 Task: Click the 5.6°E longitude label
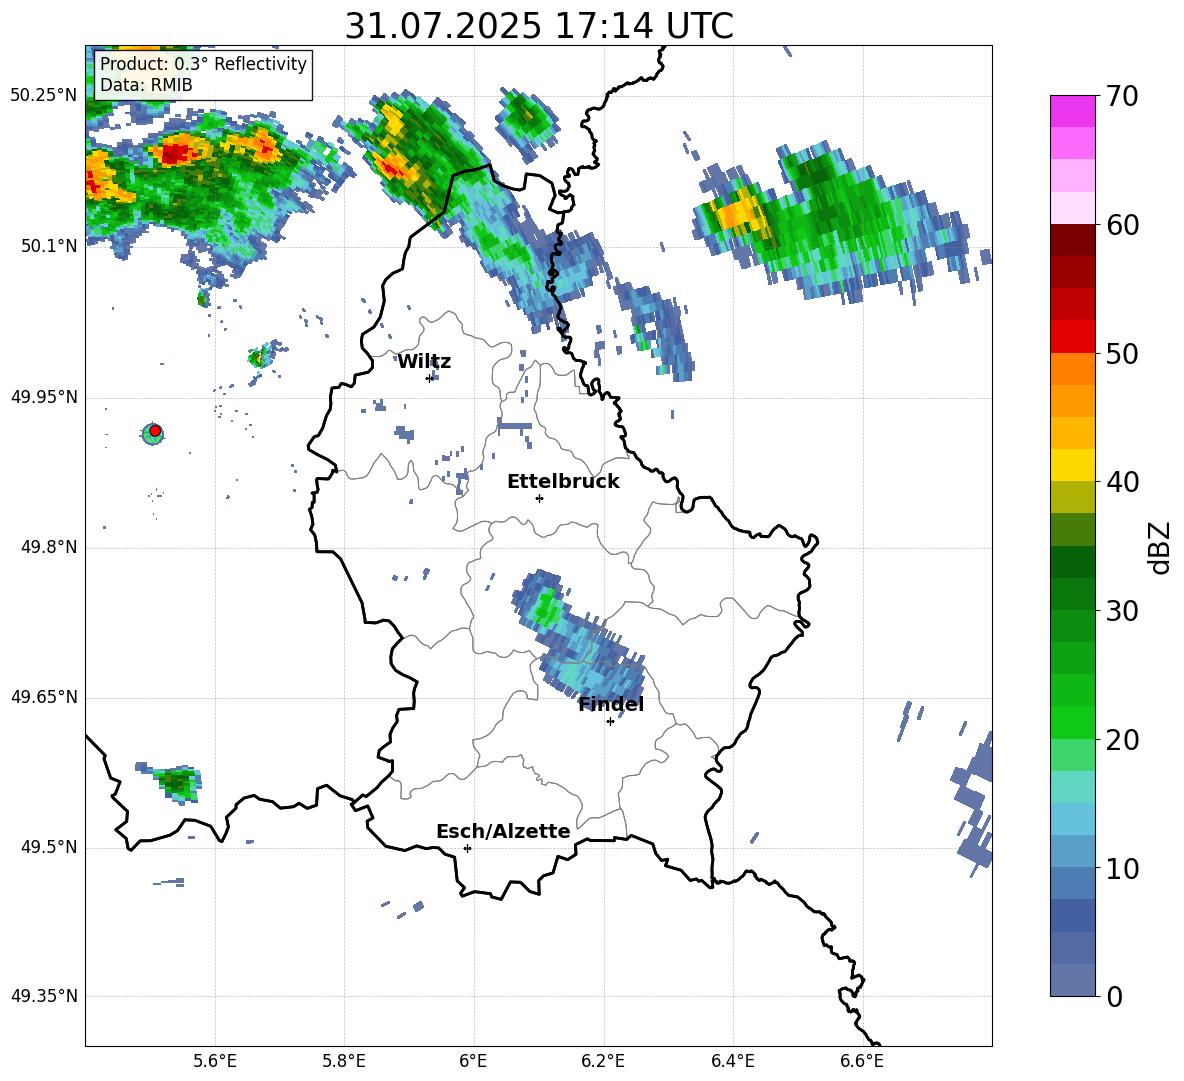point(215,1061)
